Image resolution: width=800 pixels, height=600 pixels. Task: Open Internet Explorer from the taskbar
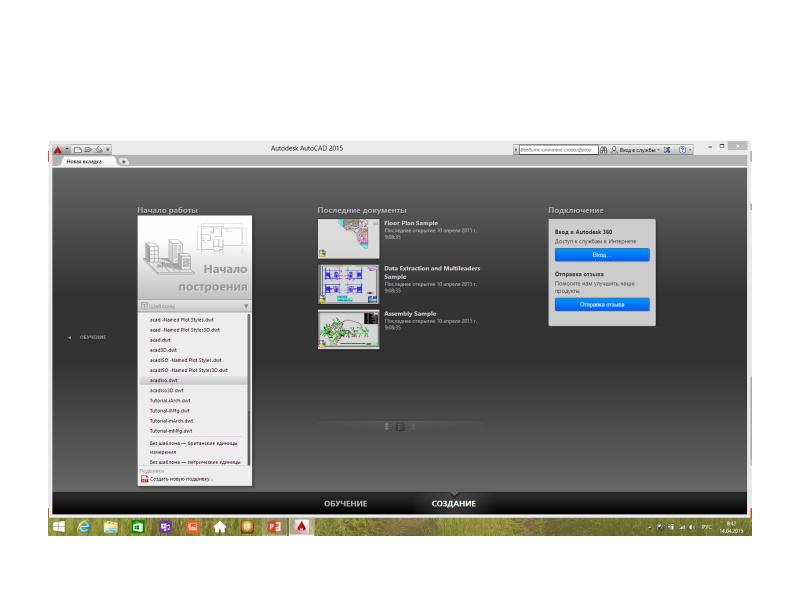84,527
